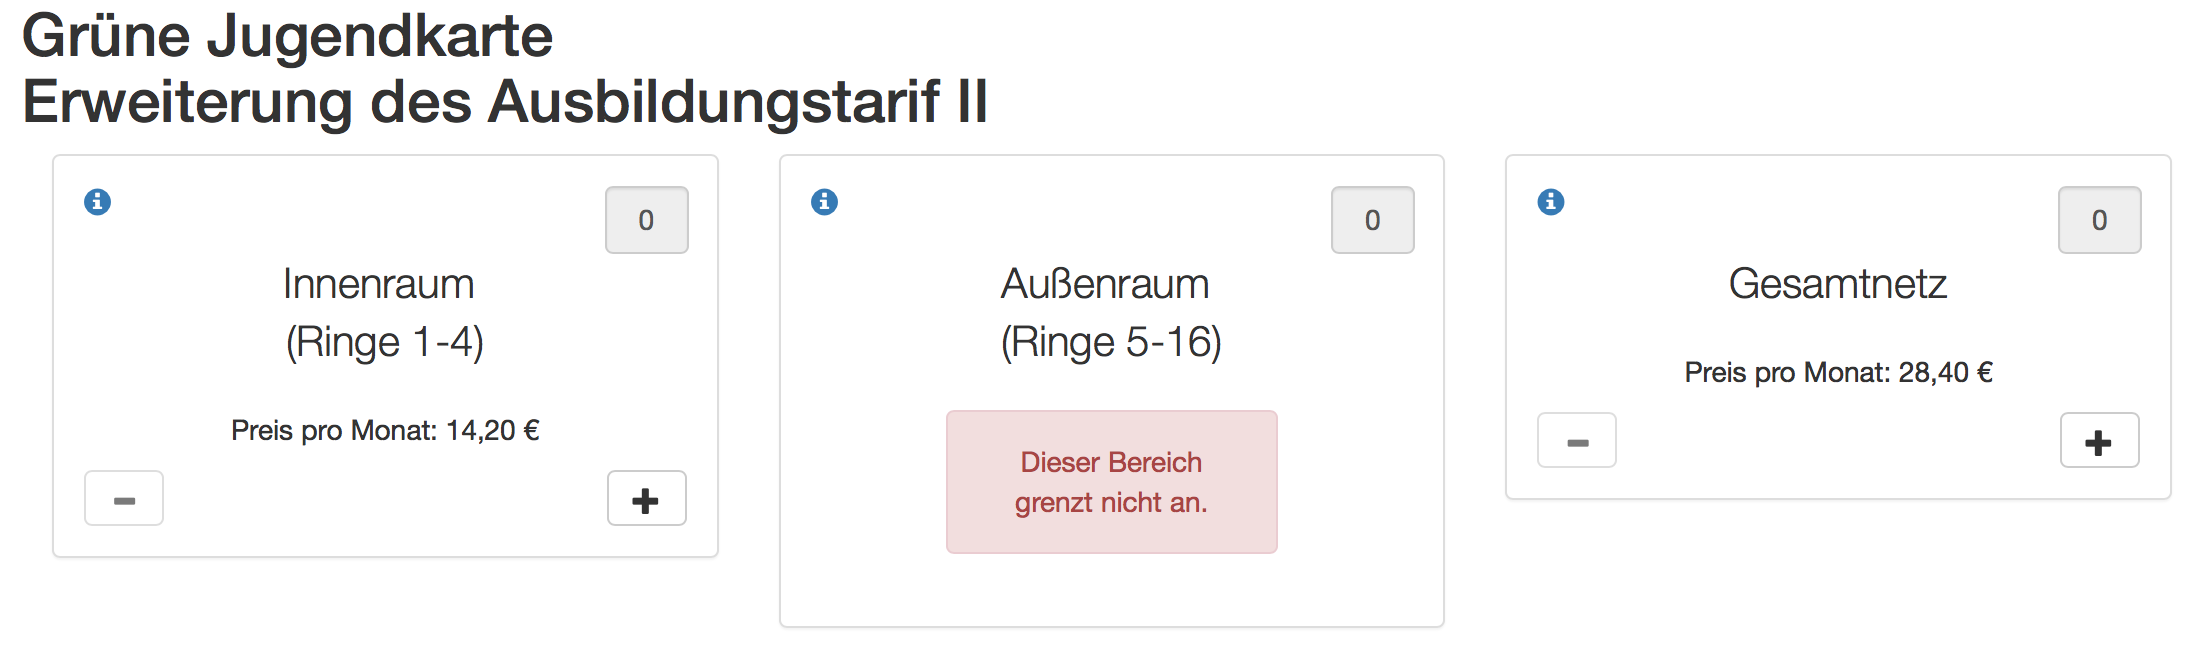Select the 'Erweiterung des Ausbildungstarif II' heading
The image size is (2196, 650).
505,102
